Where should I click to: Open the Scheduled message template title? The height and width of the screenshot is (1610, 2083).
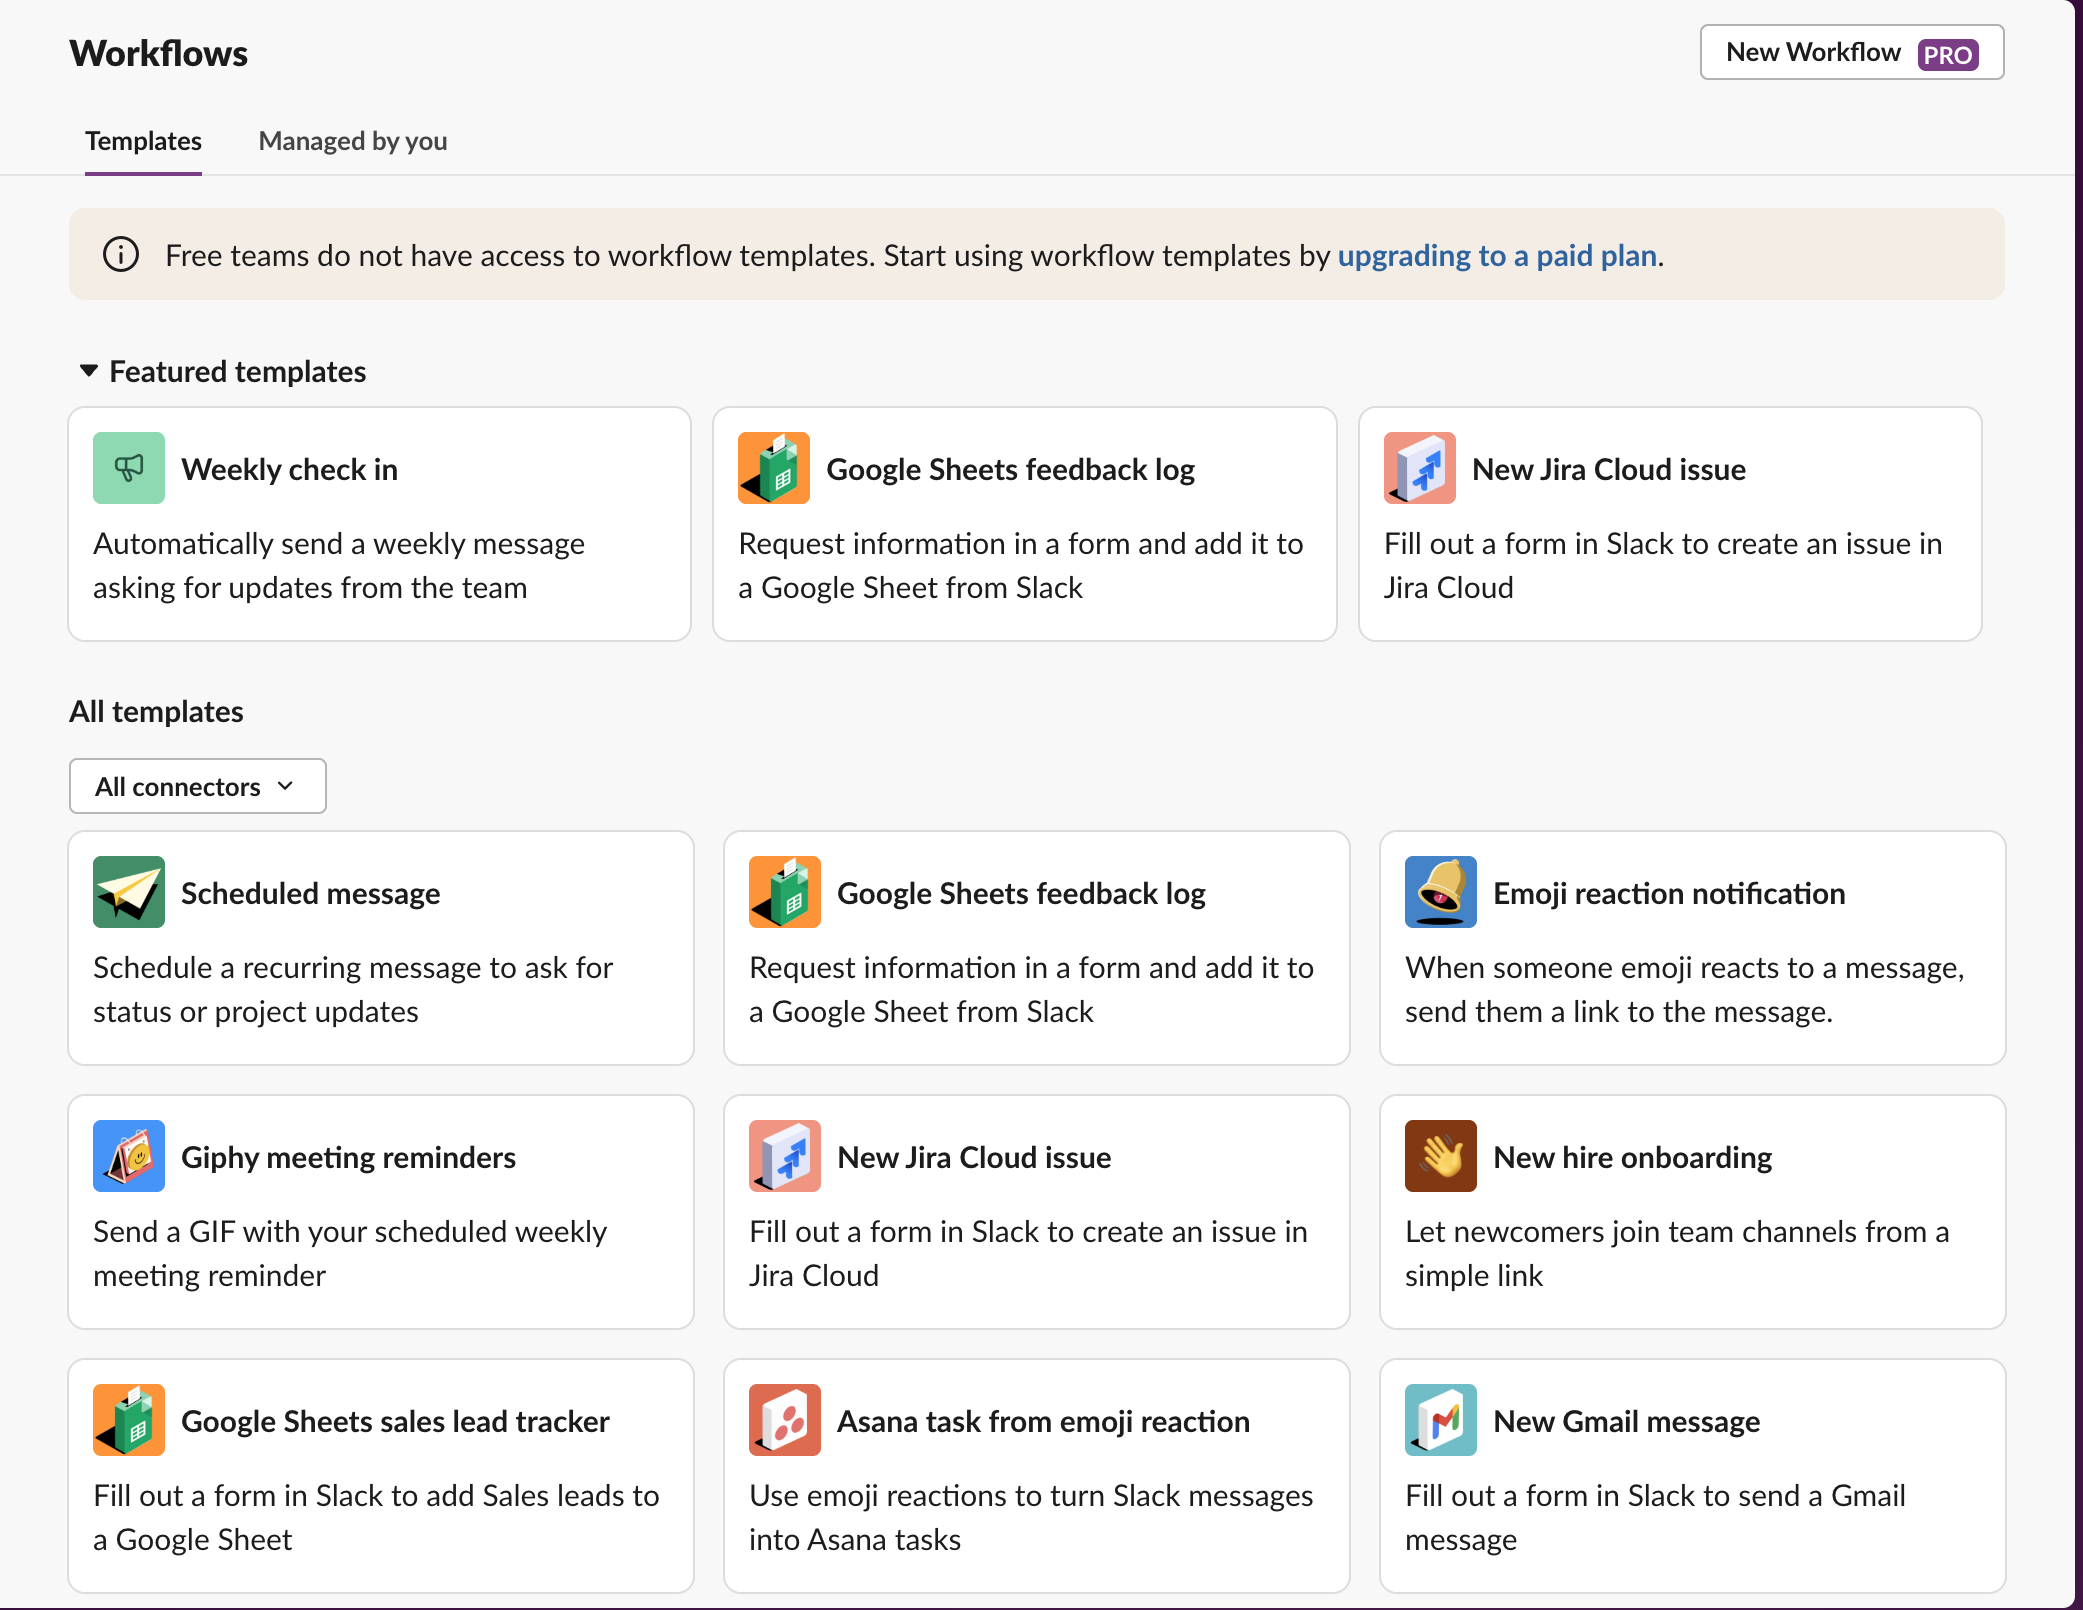coord(311,893)
